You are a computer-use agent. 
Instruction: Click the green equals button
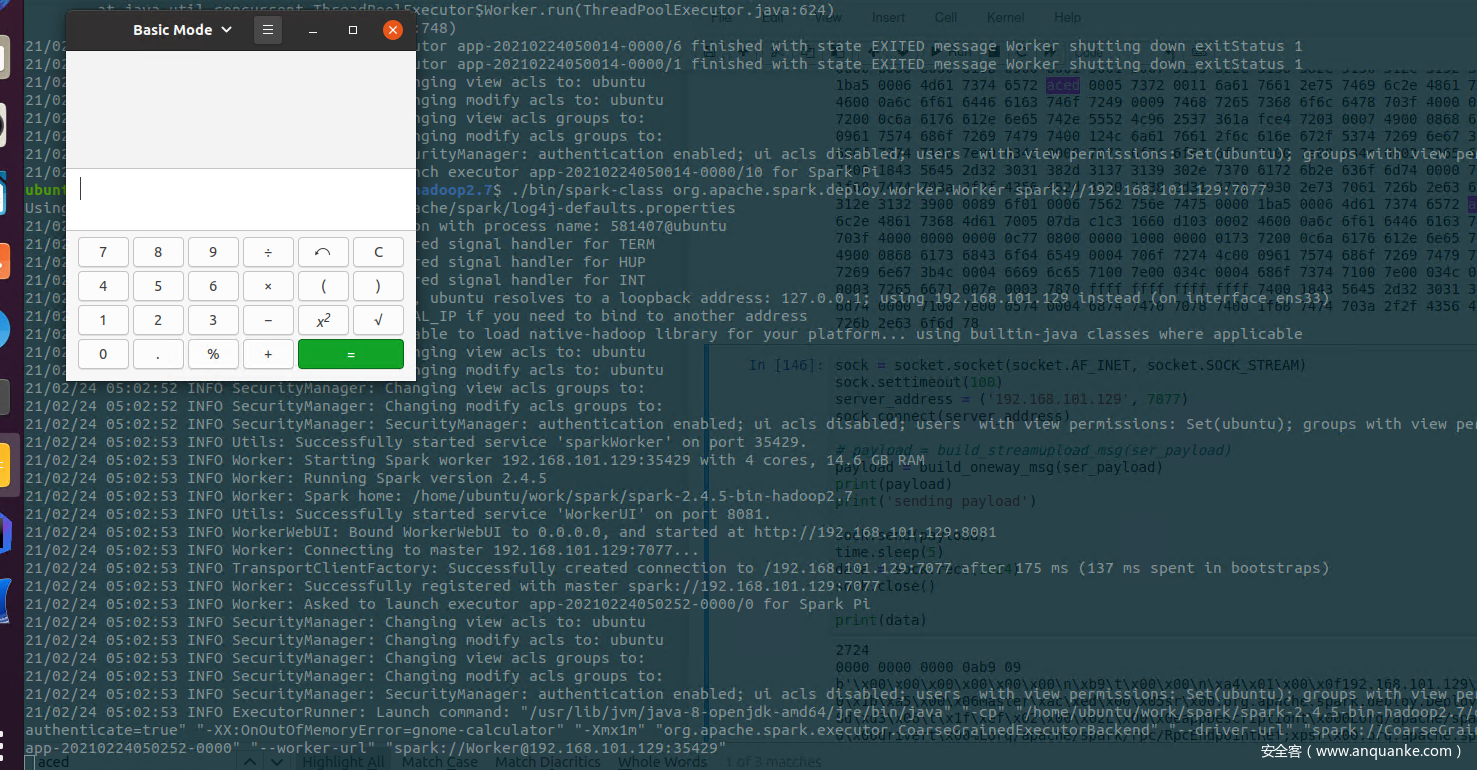(351, 354)
